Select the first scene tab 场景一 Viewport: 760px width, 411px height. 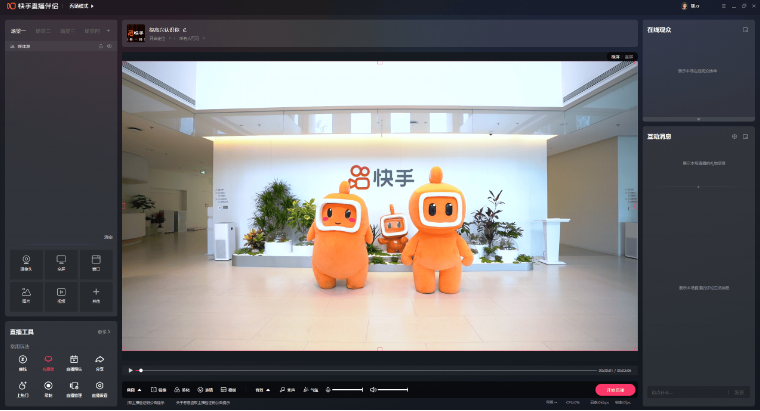18,31
